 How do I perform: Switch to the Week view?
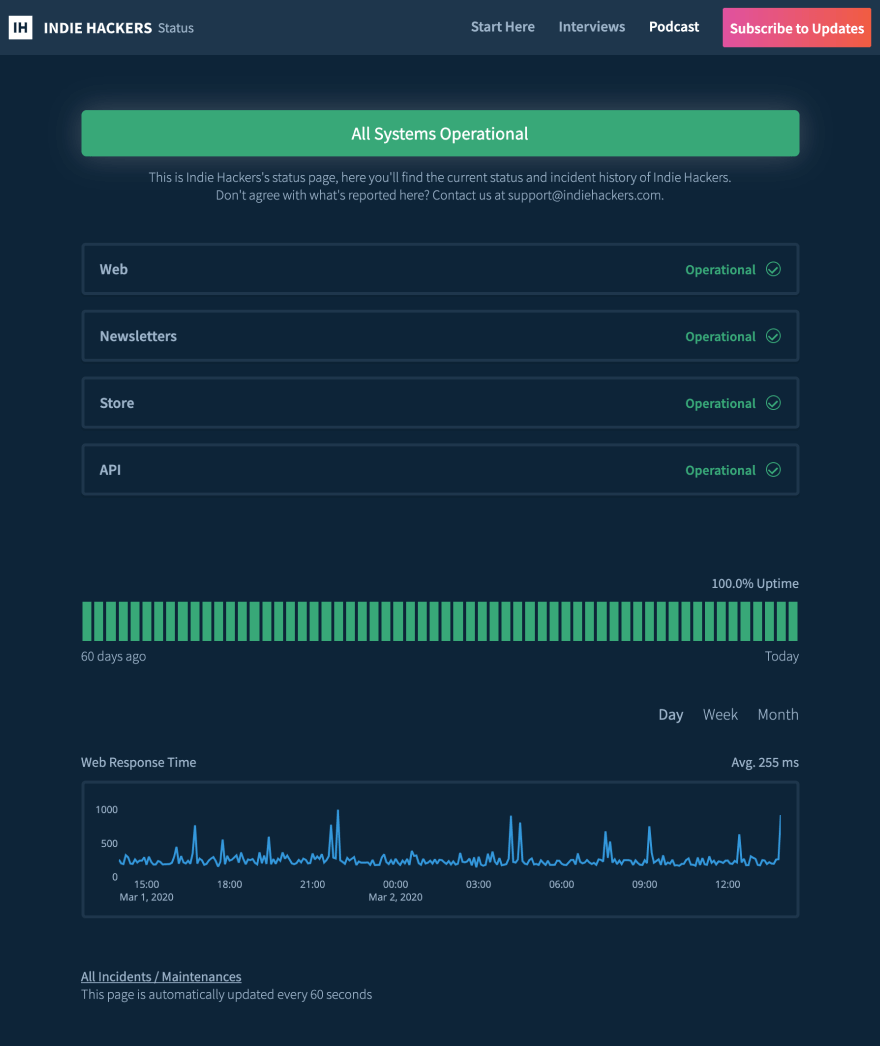coord(720,714)
